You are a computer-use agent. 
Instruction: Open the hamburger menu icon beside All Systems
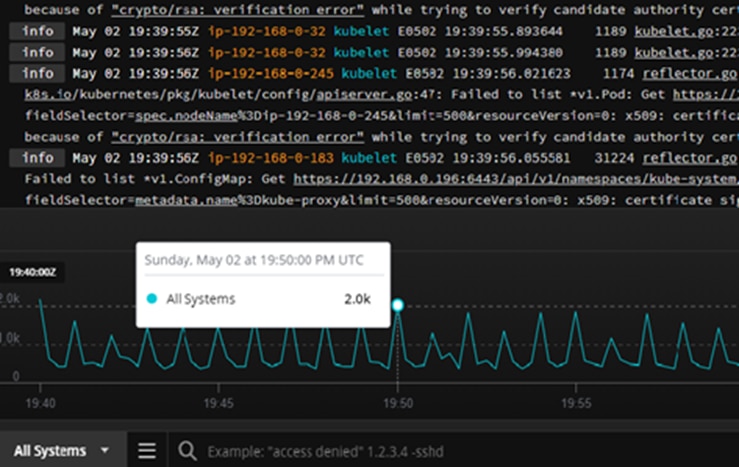point(147,450)
